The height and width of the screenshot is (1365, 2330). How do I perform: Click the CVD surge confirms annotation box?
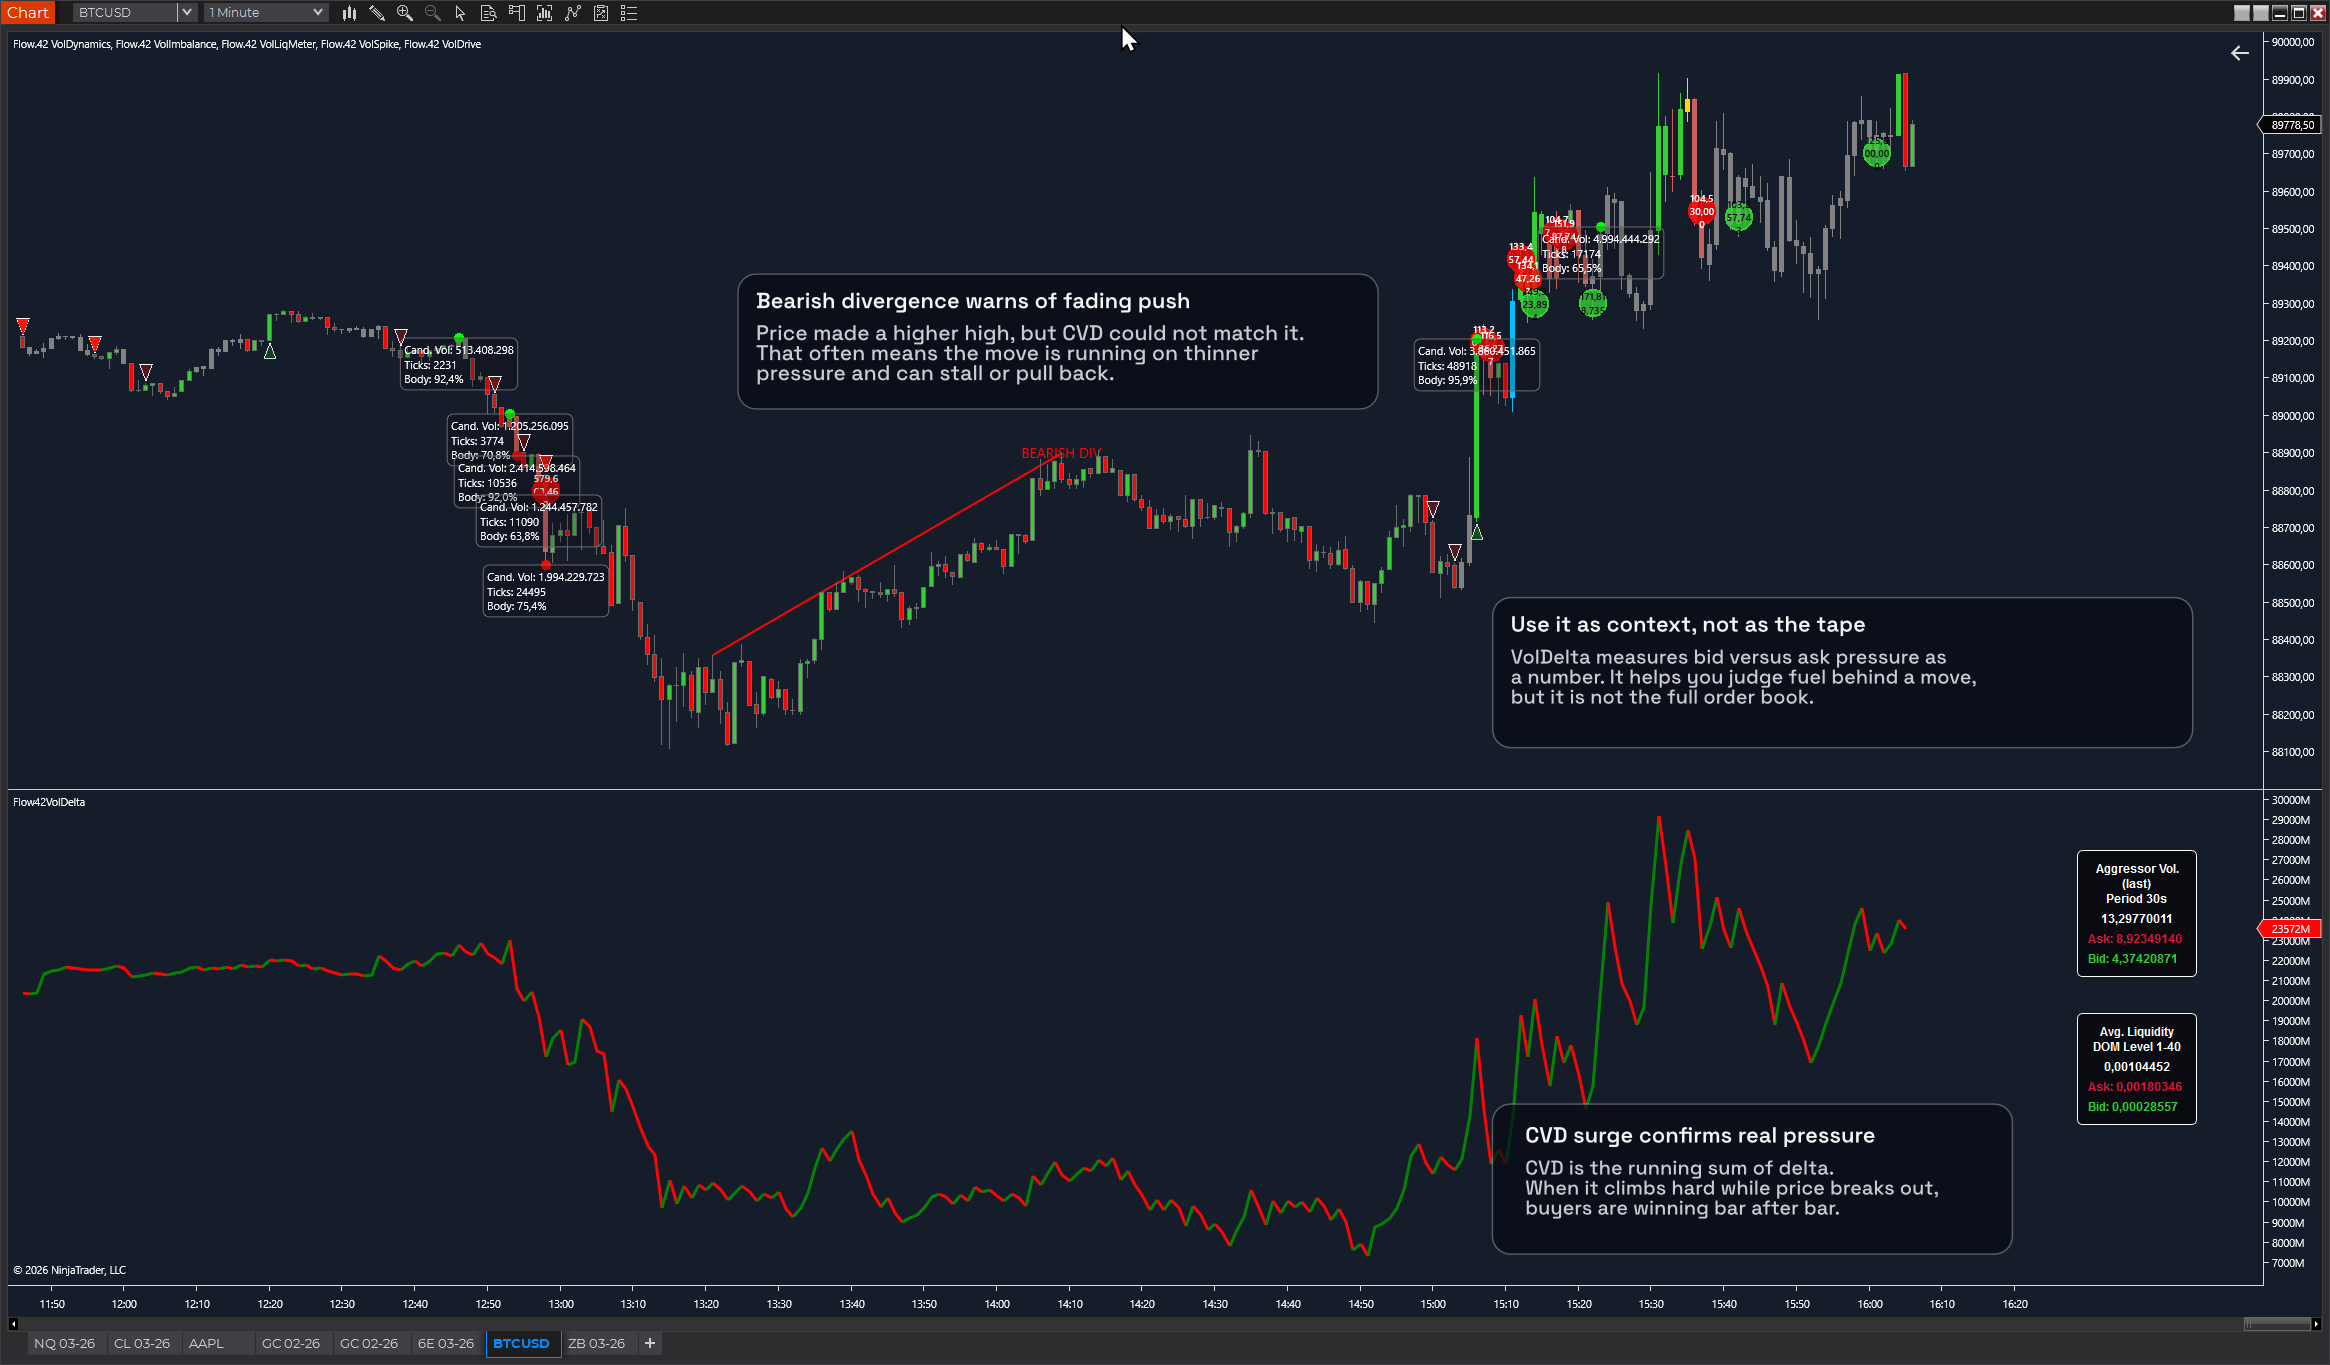pyautogui.click(x=1751, y=1178)
